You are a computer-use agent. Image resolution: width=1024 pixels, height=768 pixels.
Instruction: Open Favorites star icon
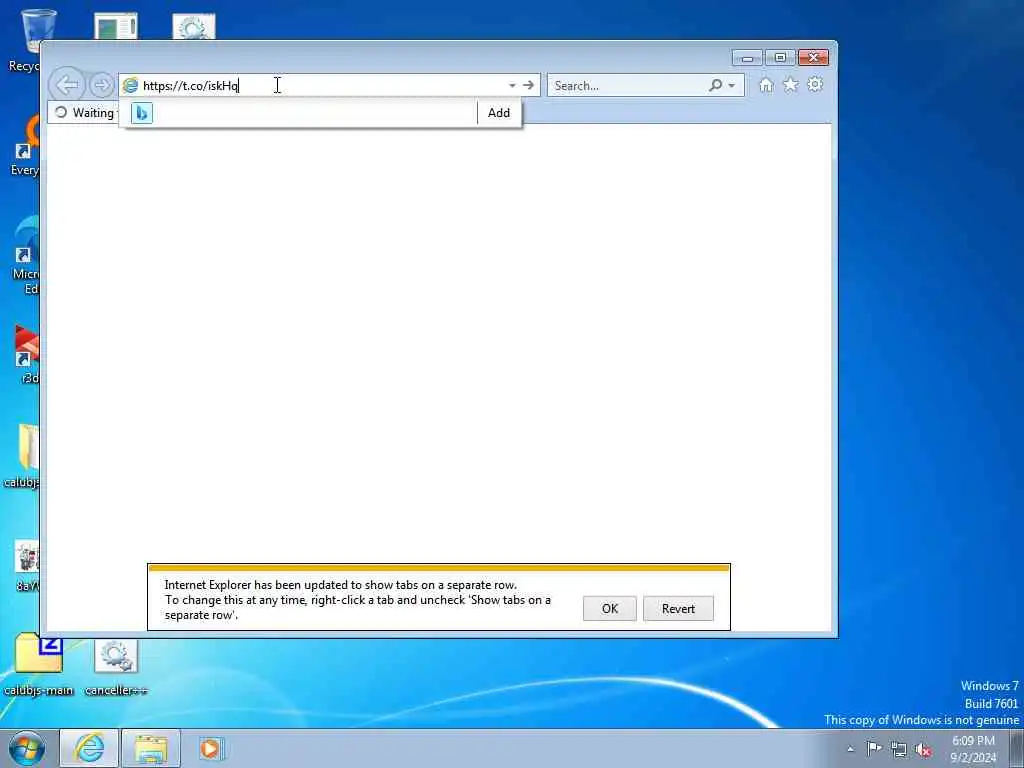pos(790,84)
